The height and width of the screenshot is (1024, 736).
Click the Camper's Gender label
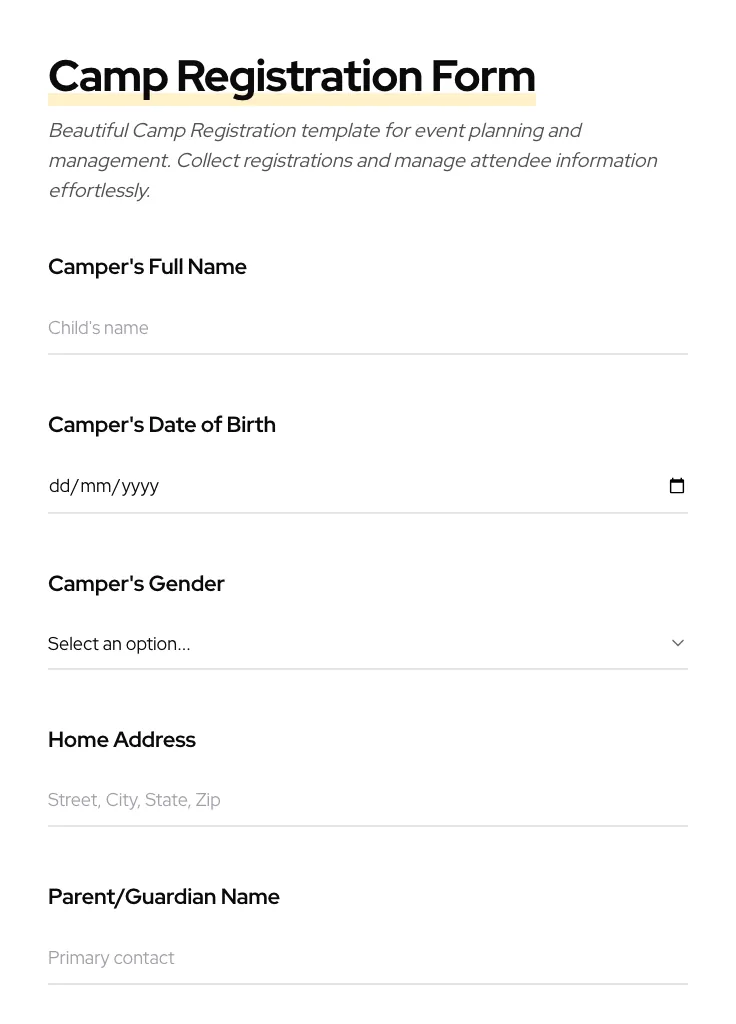point(136,584)
